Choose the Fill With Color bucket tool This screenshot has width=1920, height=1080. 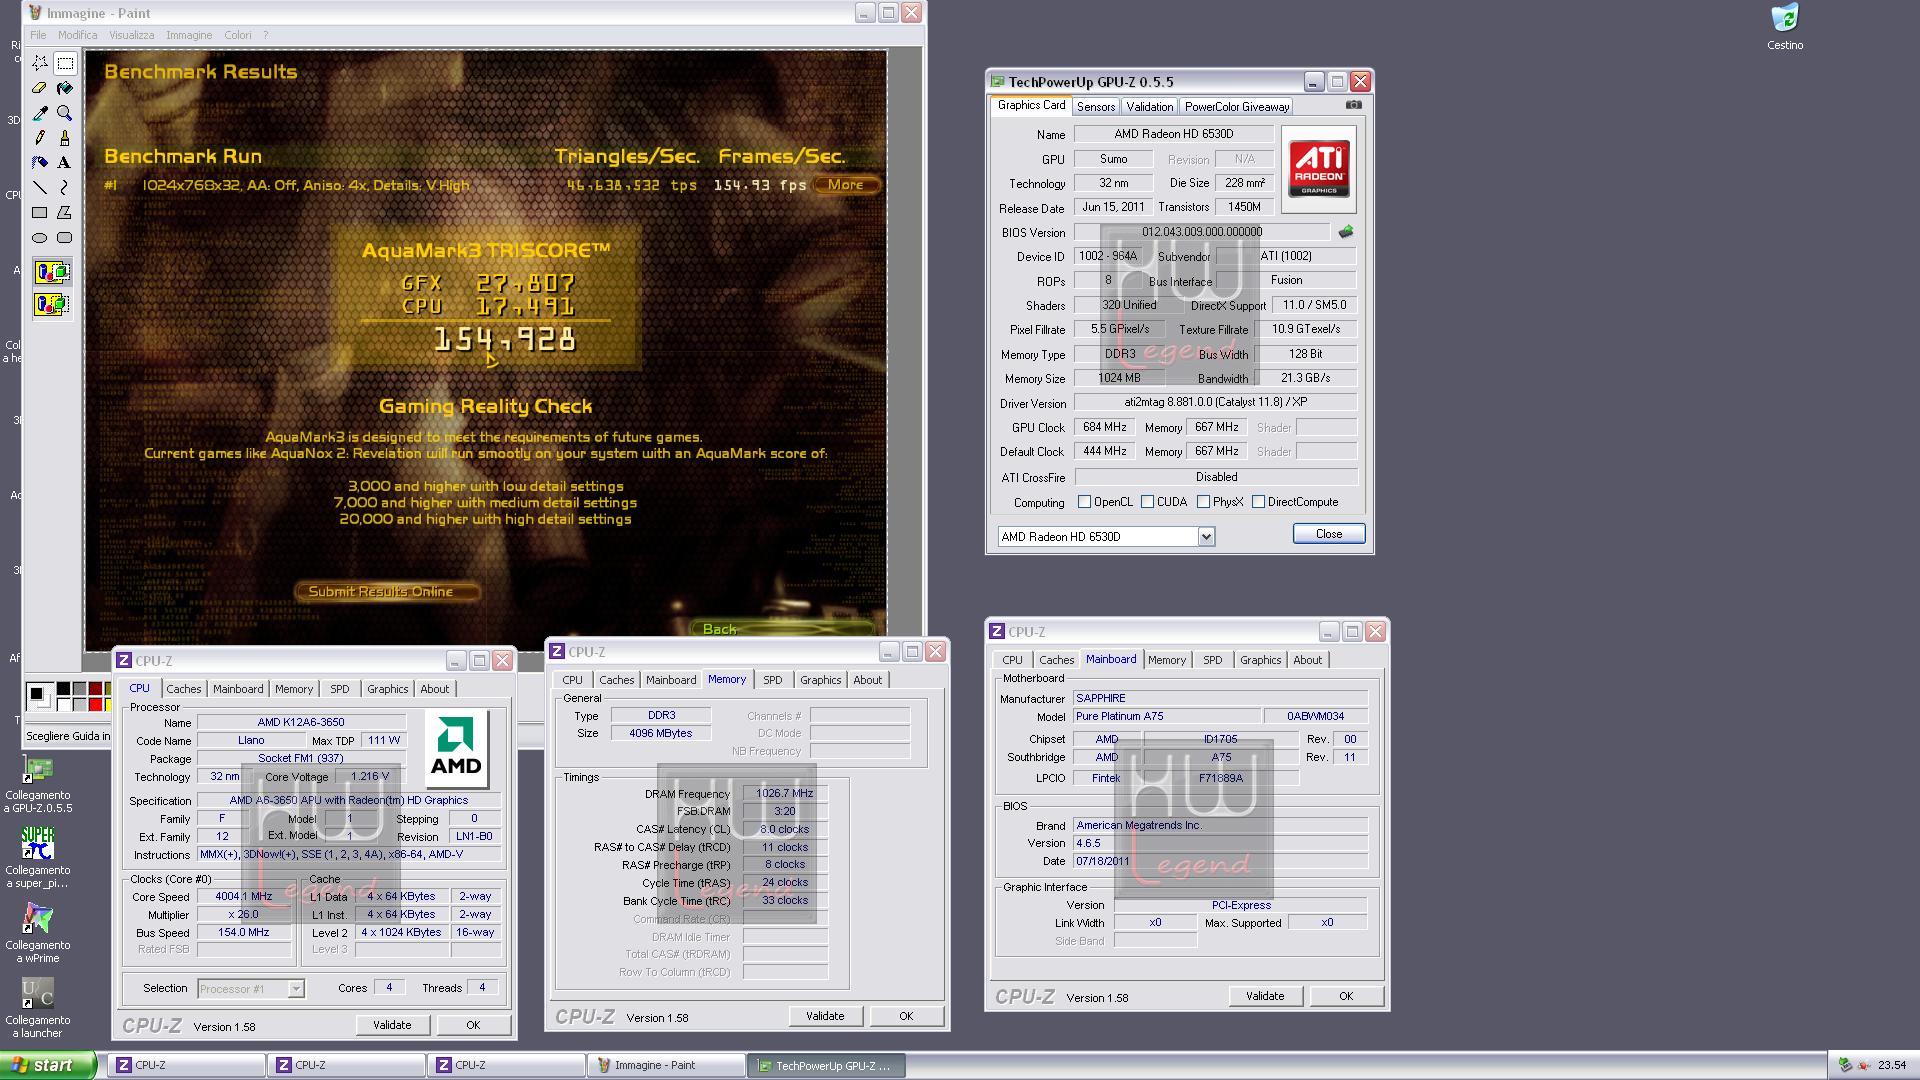tap(65, 88)
